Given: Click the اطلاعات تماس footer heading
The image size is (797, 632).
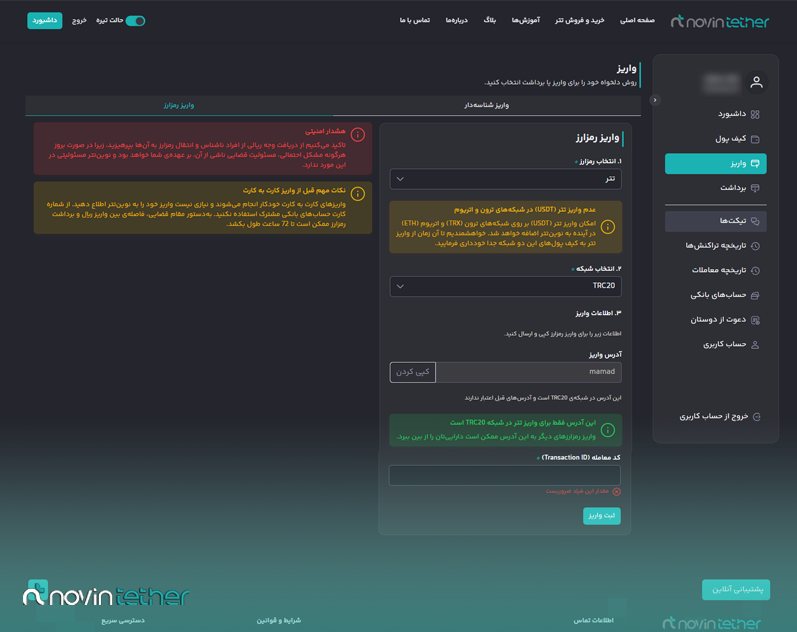Looking at the screenshot, I should 594,620.
